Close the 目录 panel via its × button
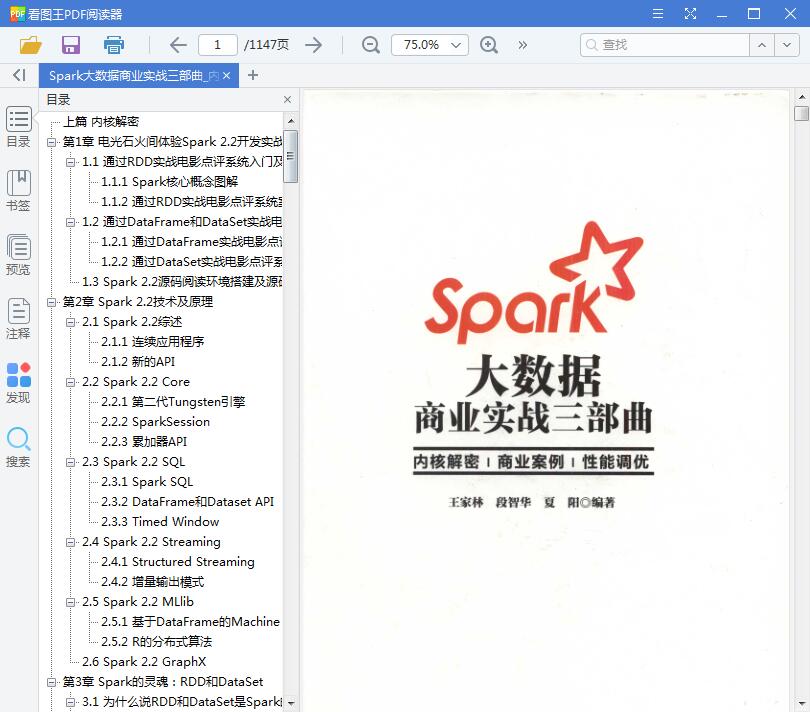 point(287,99)
